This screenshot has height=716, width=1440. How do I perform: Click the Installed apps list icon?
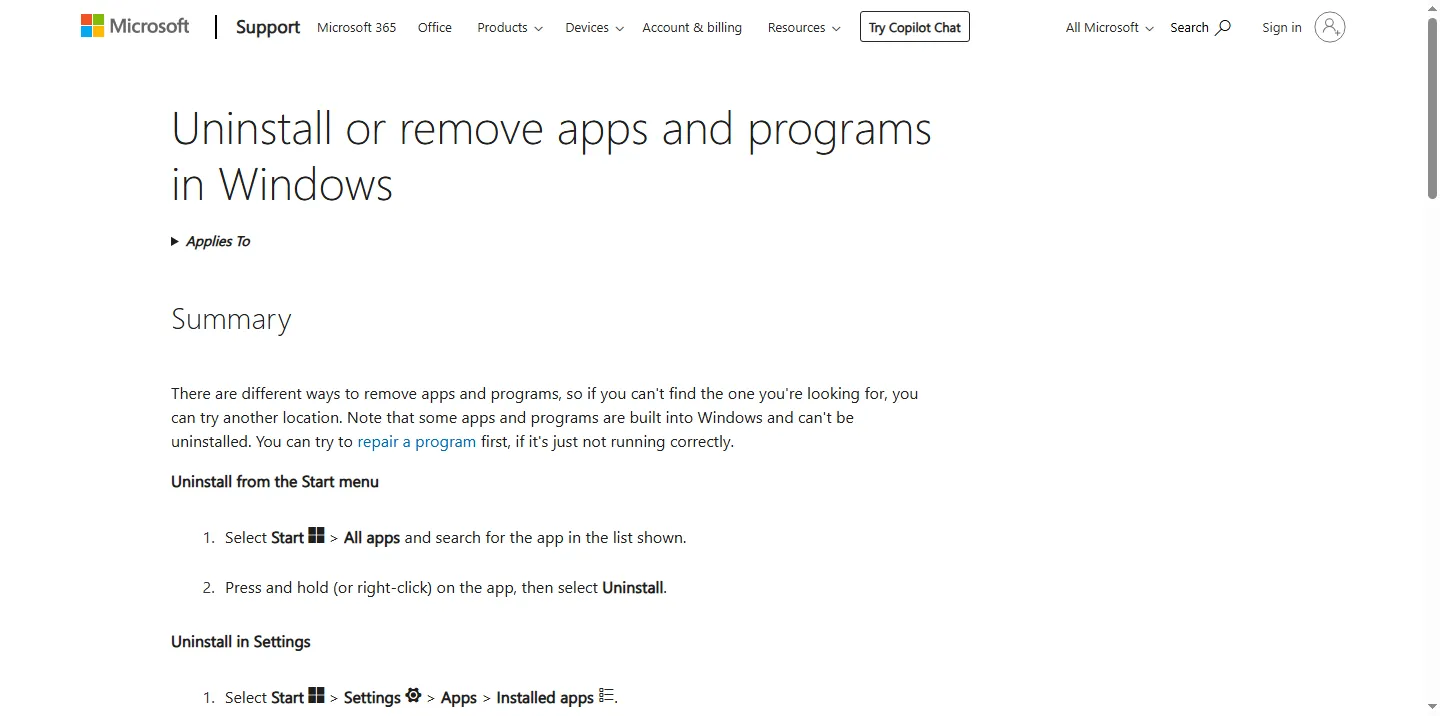click(606, 696)
